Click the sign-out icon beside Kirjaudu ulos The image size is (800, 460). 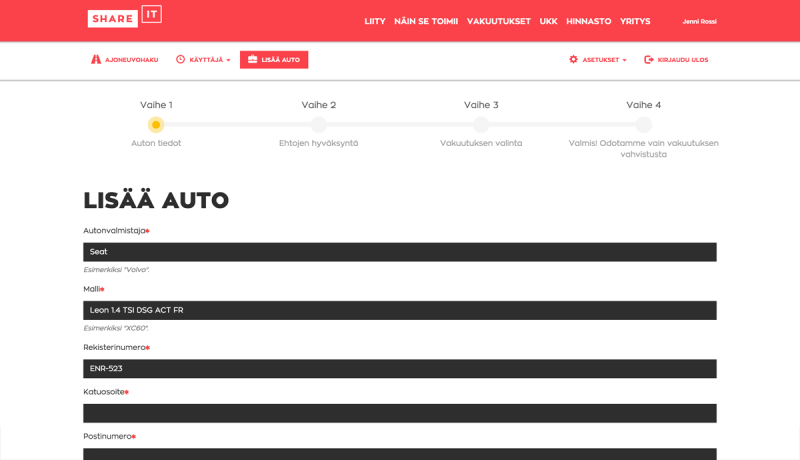(x=649, y=60)
